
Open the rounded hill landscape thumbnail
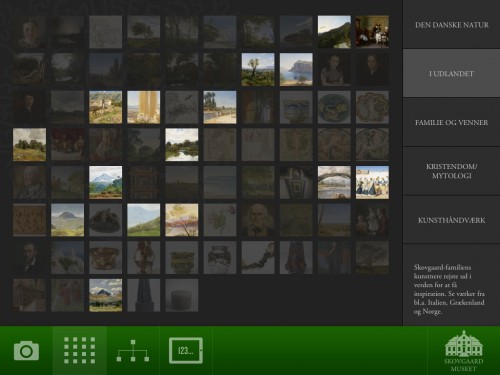[68, 220]
